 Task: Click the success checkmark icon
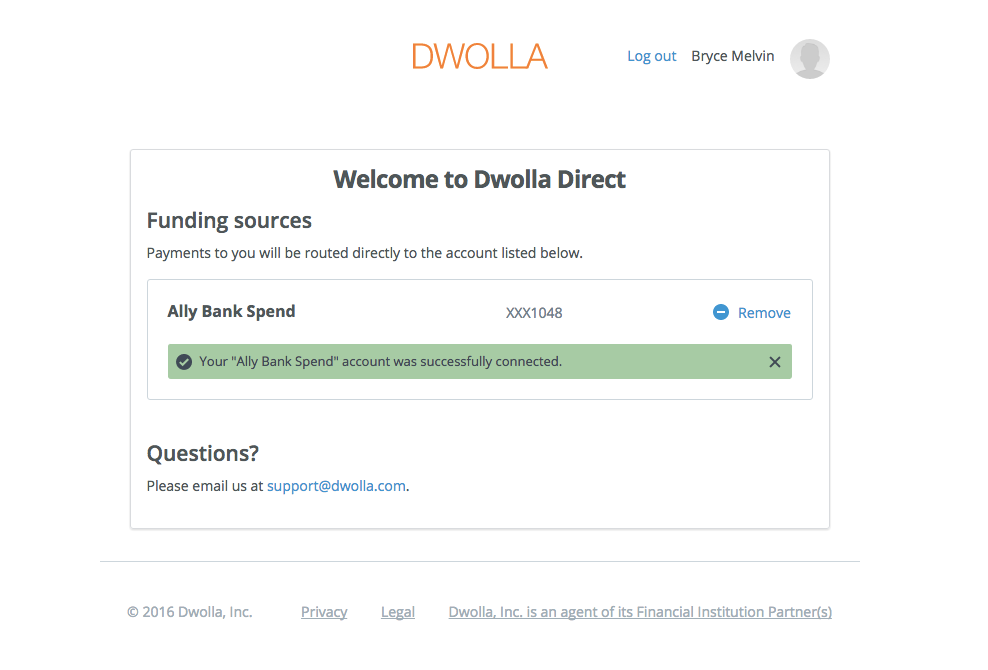[x=184, y=362]
